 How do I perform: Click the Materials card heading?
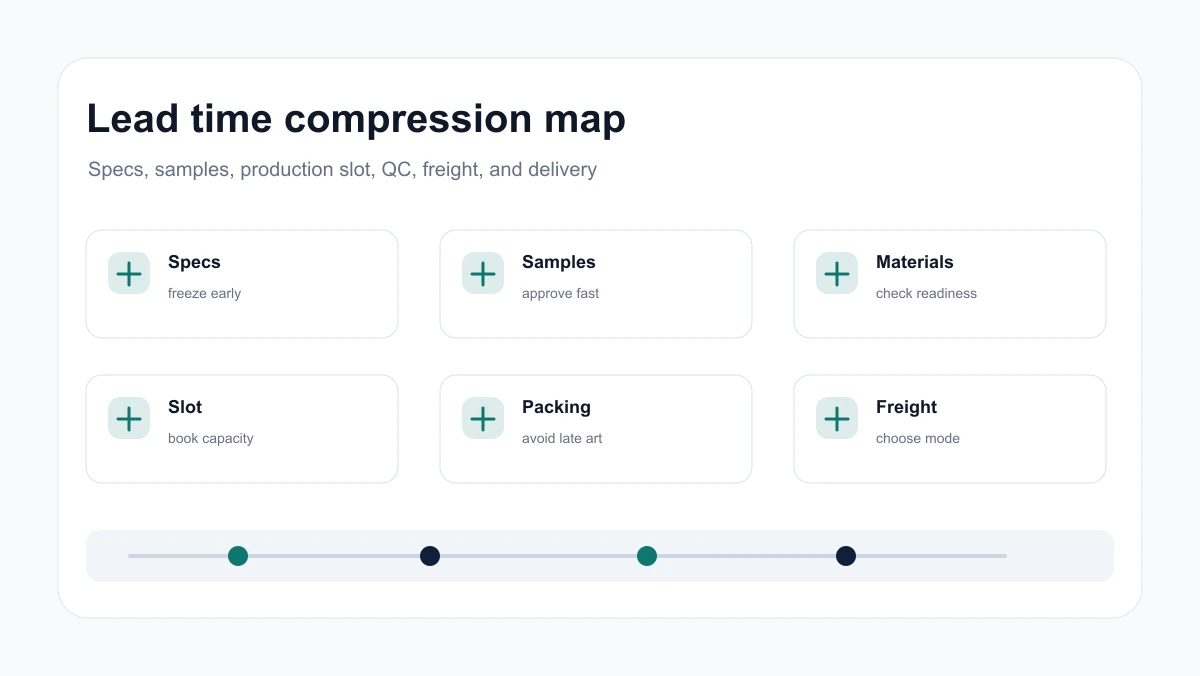(x=914, y=262)
